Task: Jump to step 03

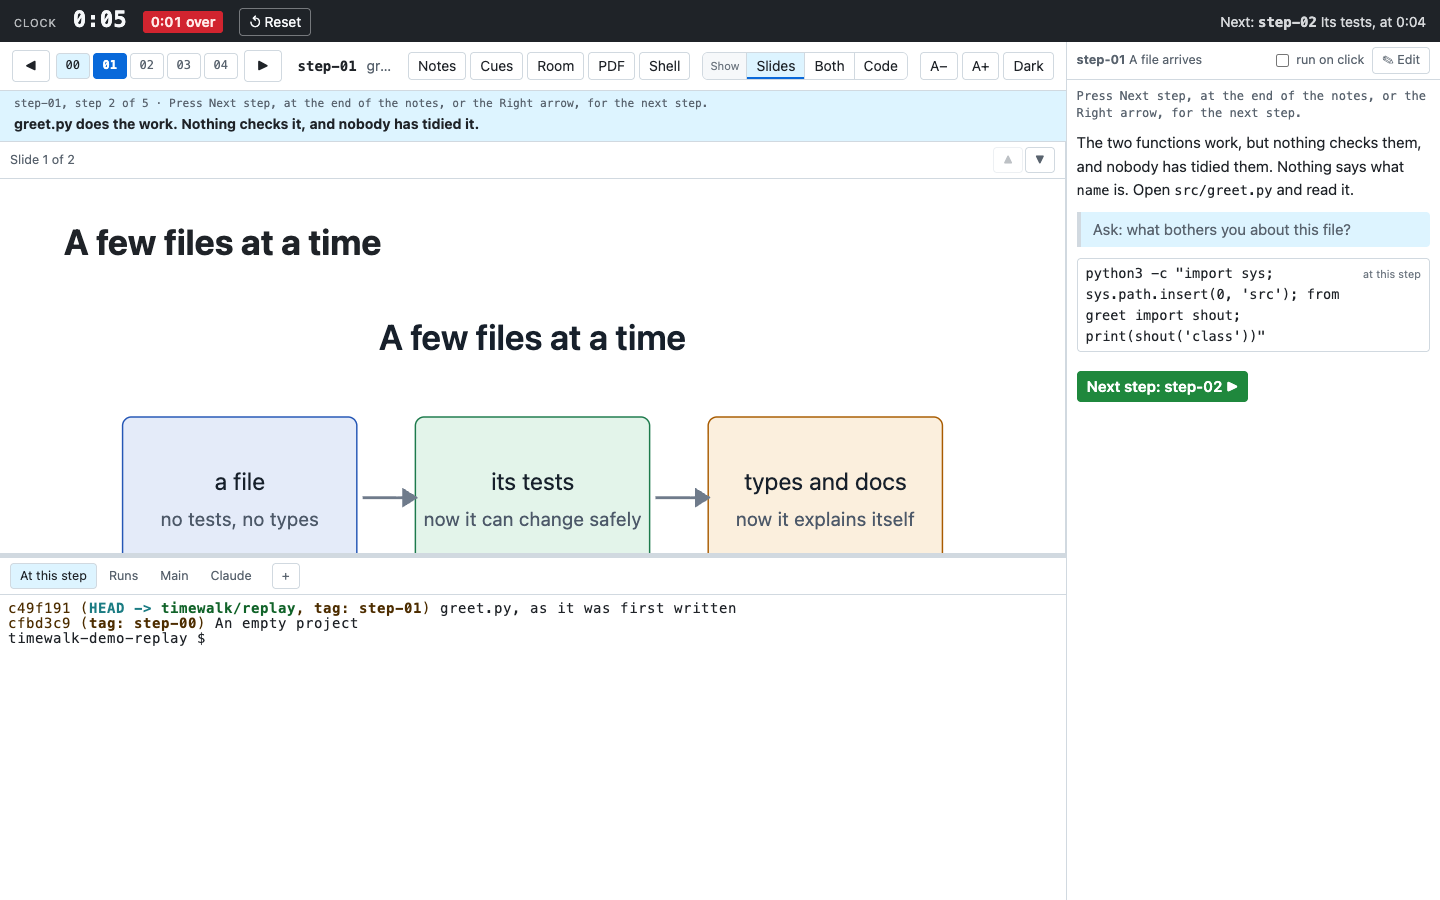Action: point(184,66)
